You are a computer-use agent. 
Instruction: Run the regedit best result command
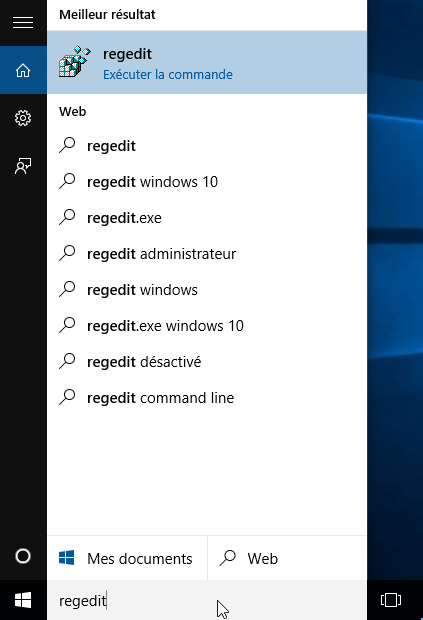point(207,62)
